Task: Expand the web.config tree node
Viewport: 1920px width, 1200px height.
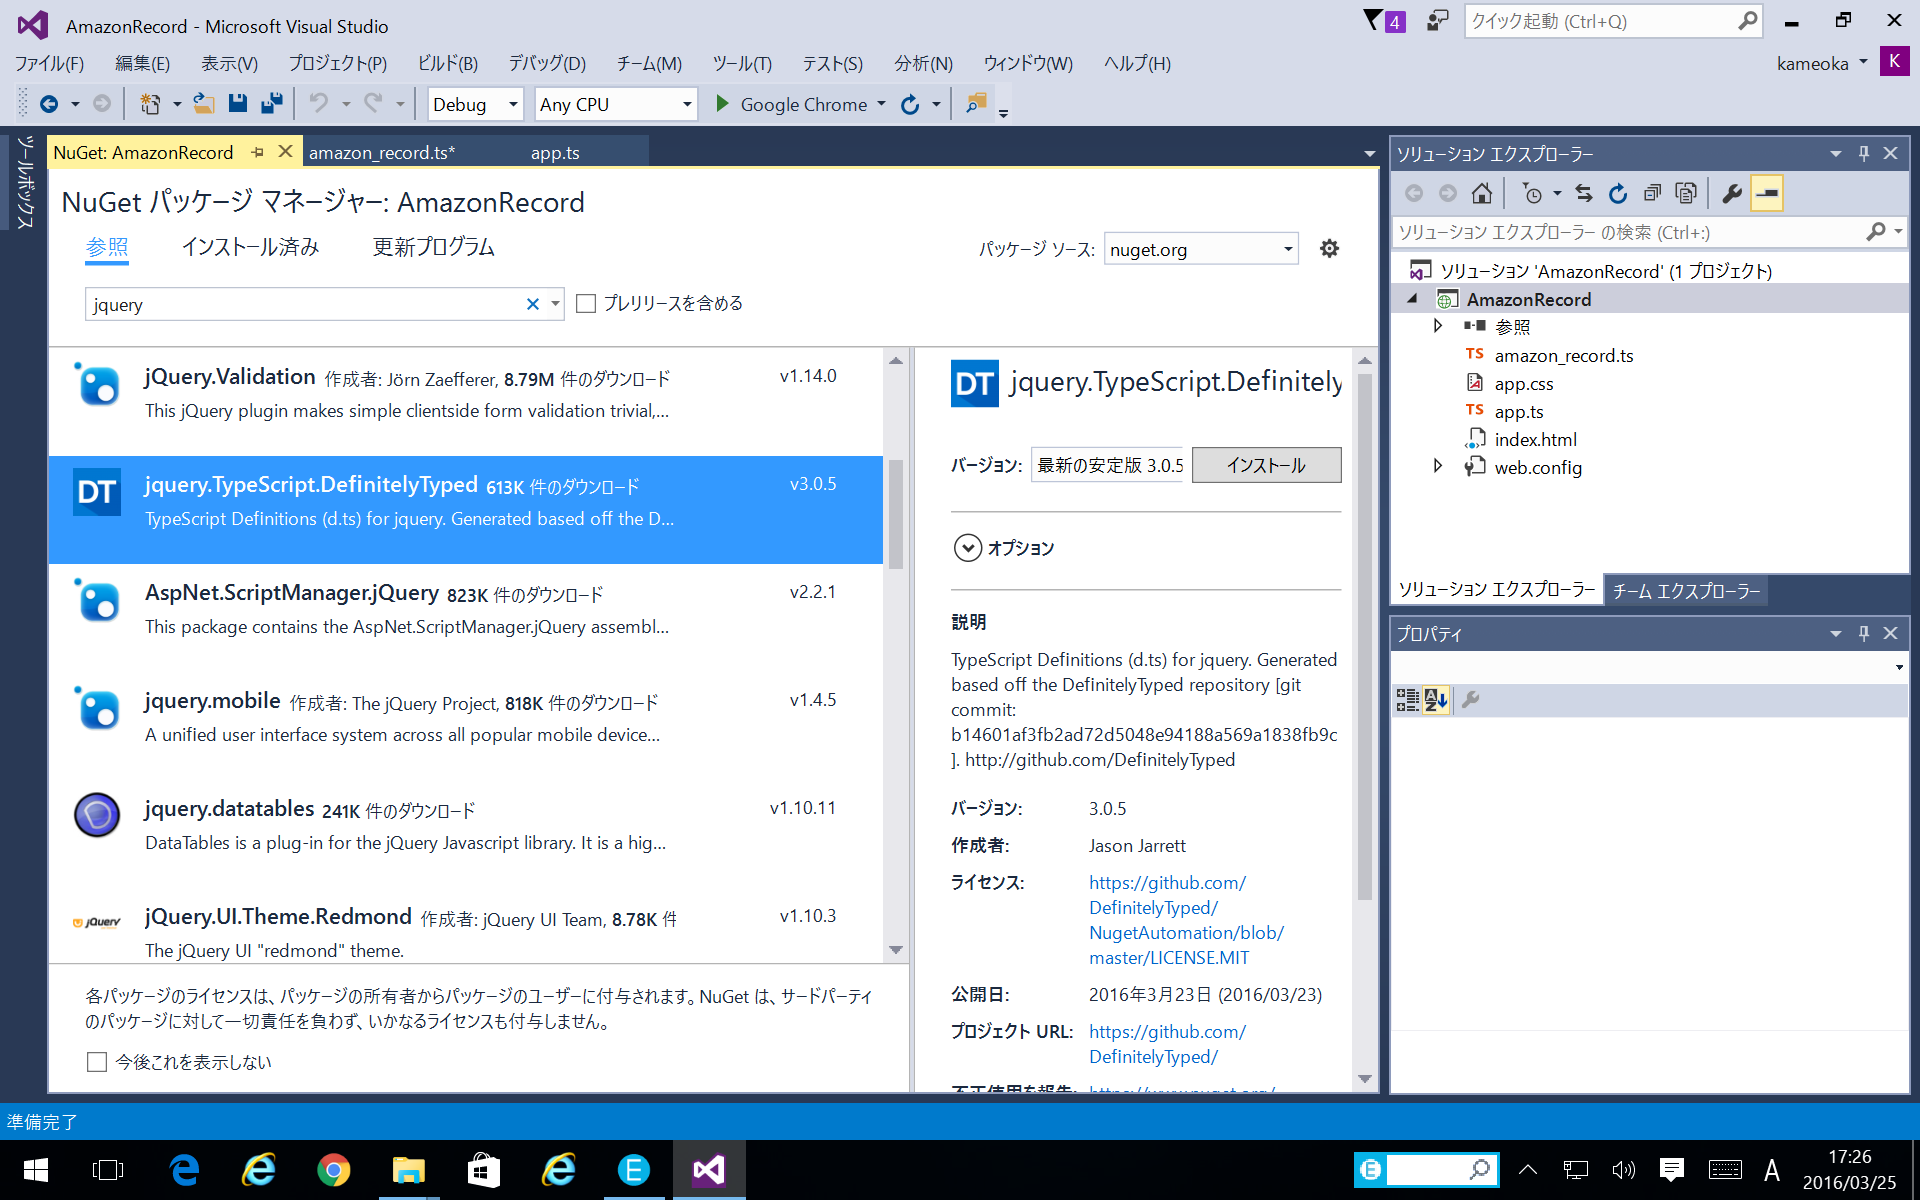Action: (1438, 466)
